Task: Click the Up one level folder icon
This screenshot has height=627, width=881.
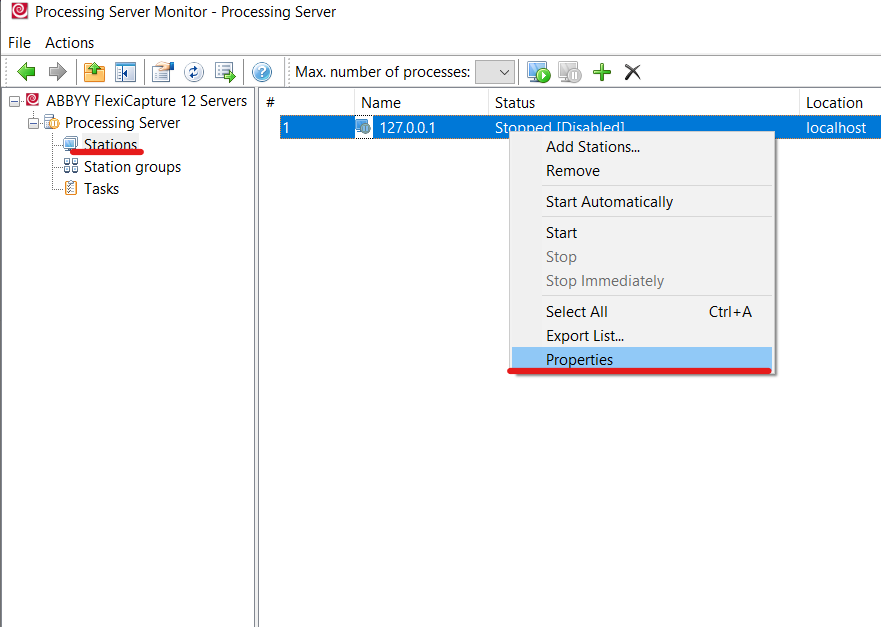Action: (x=94, y=72)
